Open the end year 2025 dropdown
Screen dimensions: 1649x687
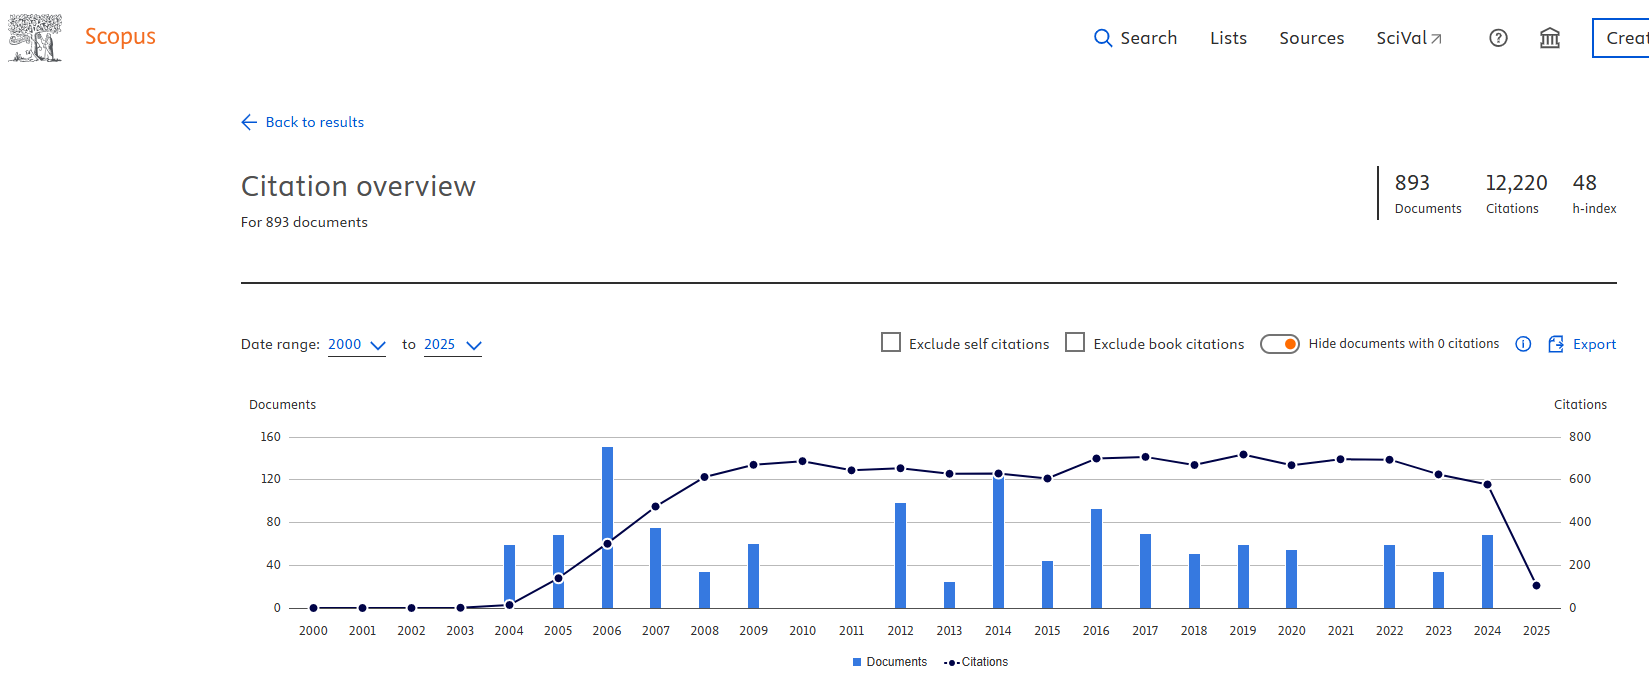pos(452,345)
